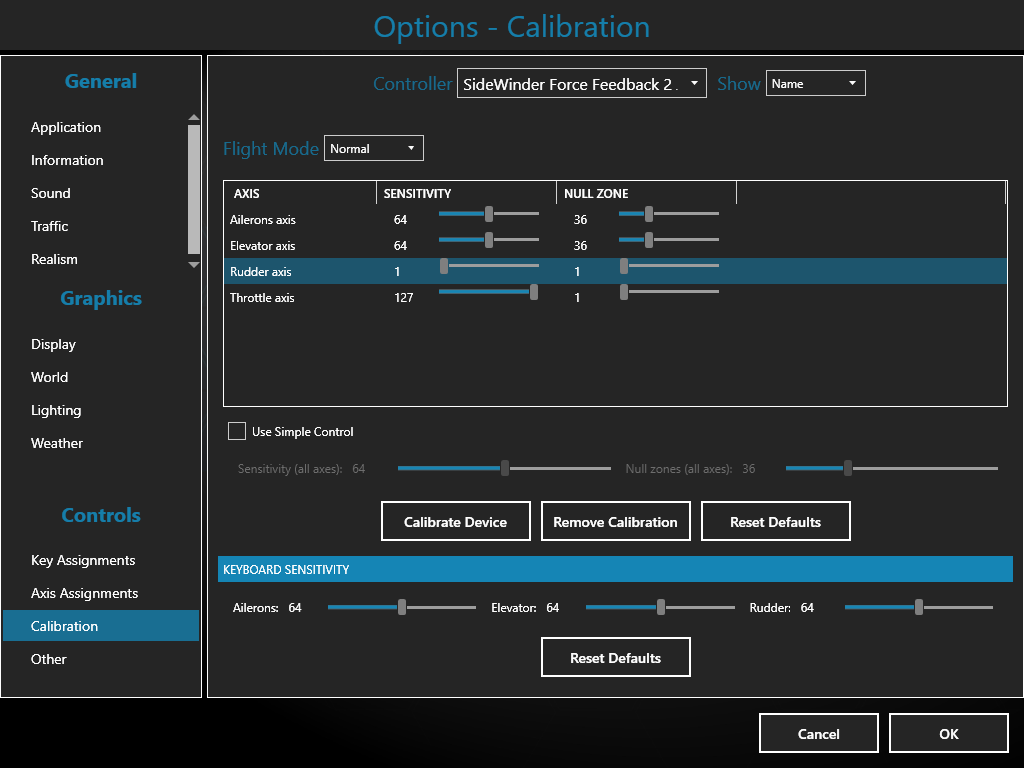Cancel the options dialog
The height and width of the screenshot is (768, 1024).
pyautogui.click(x=819, y=733)
